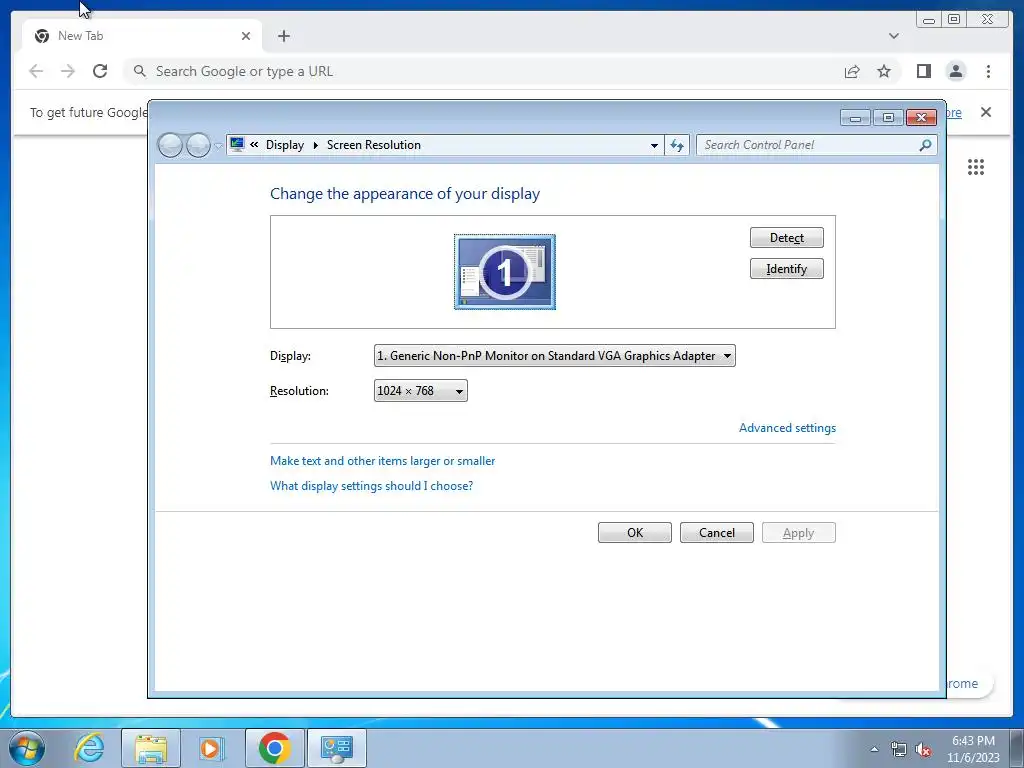This screenshot has height=768, width=1024.
Task: Open the Display device dropdown
Action: click(554, 356)
